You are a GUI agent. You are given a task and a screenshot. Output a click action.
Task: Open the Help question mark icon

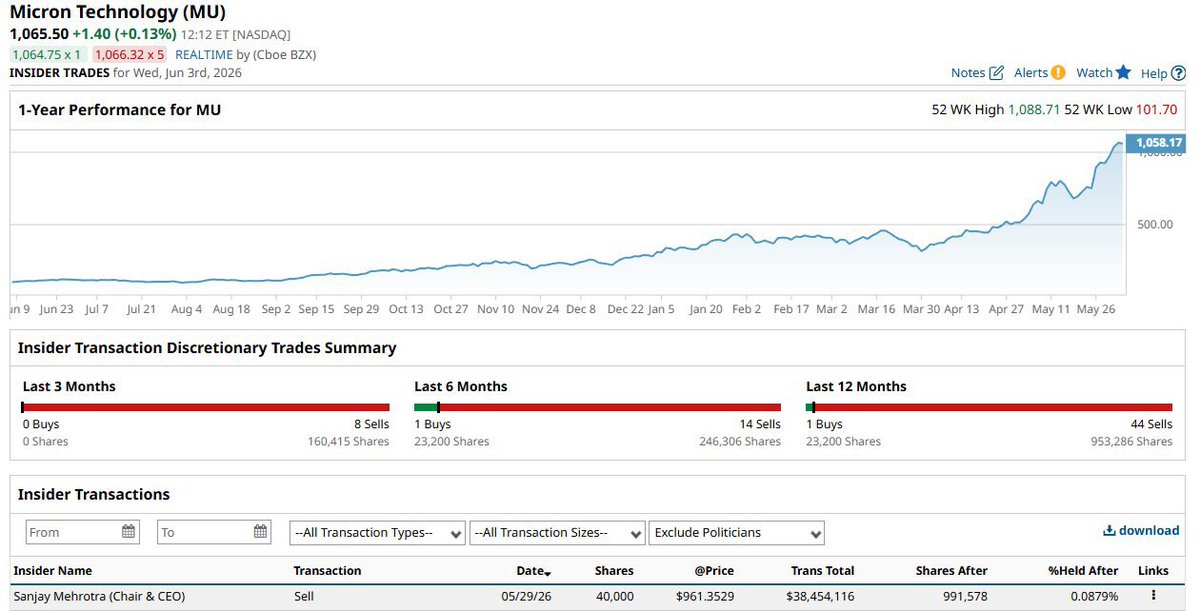(x=1179, y=73)
